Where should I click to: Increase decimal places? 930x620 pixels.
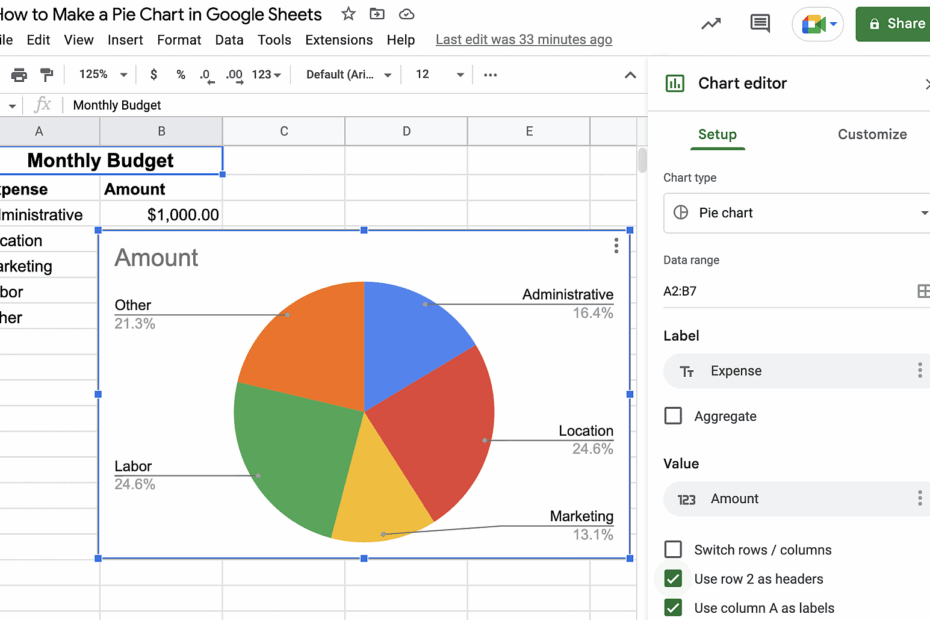(234, 76)
